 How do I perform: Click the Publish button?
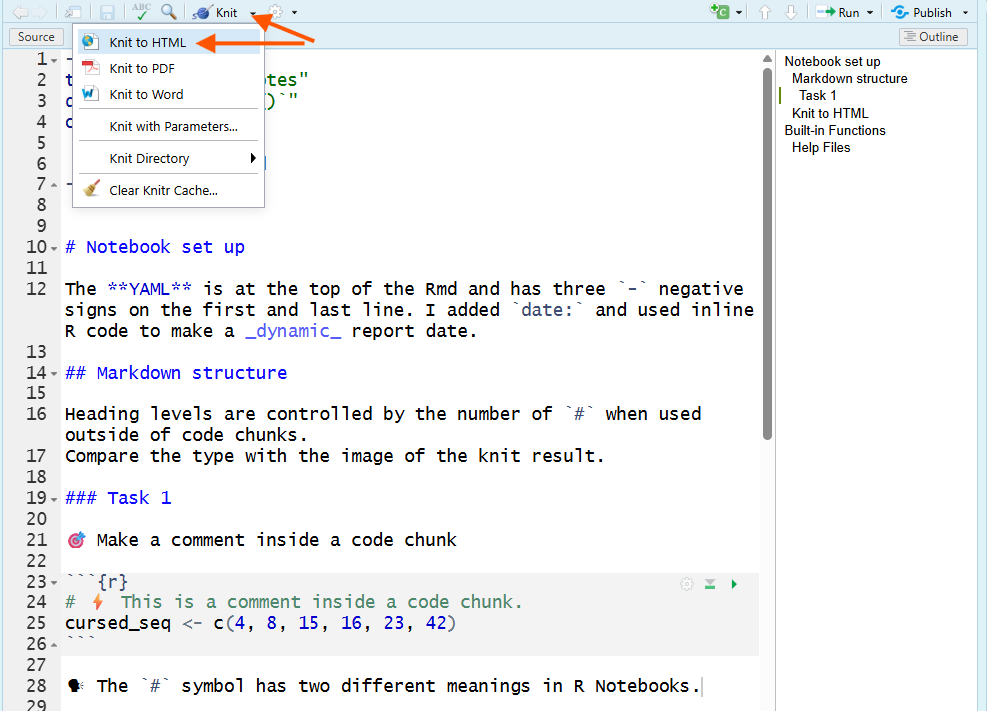[922, 13]
